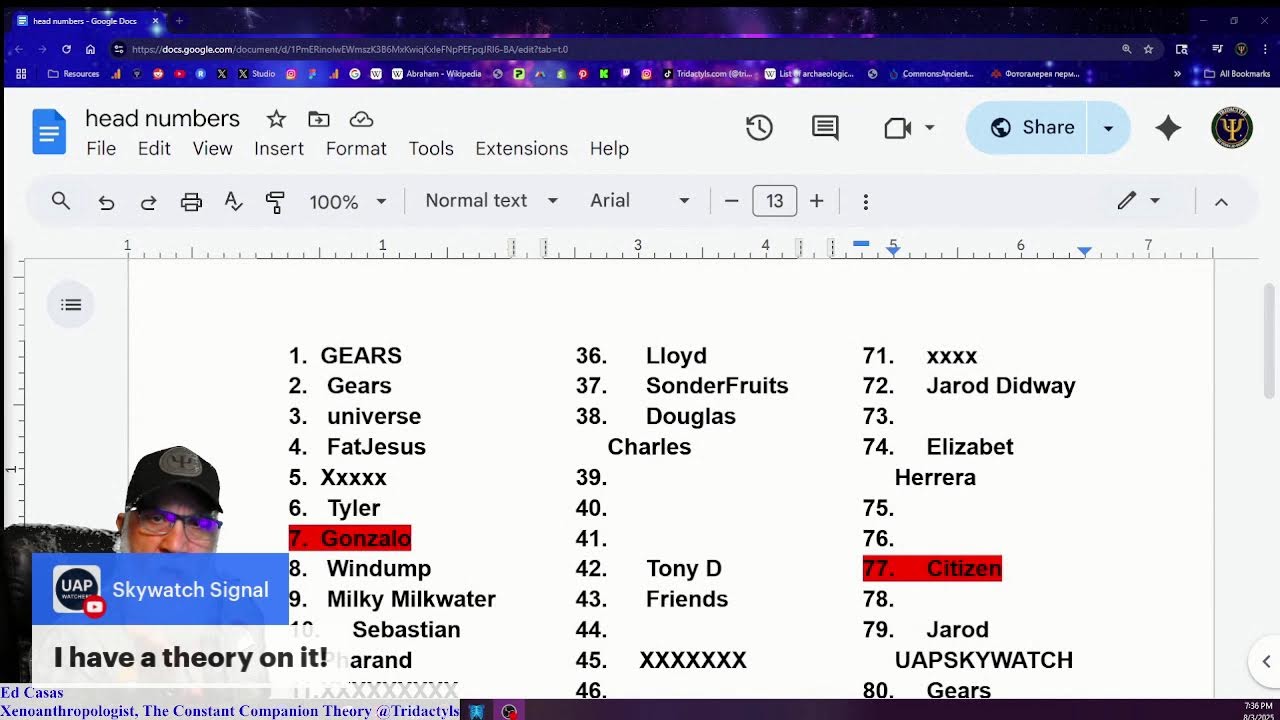Click the address bar URL
The image size is (1280, 720).
coord(350,49)
